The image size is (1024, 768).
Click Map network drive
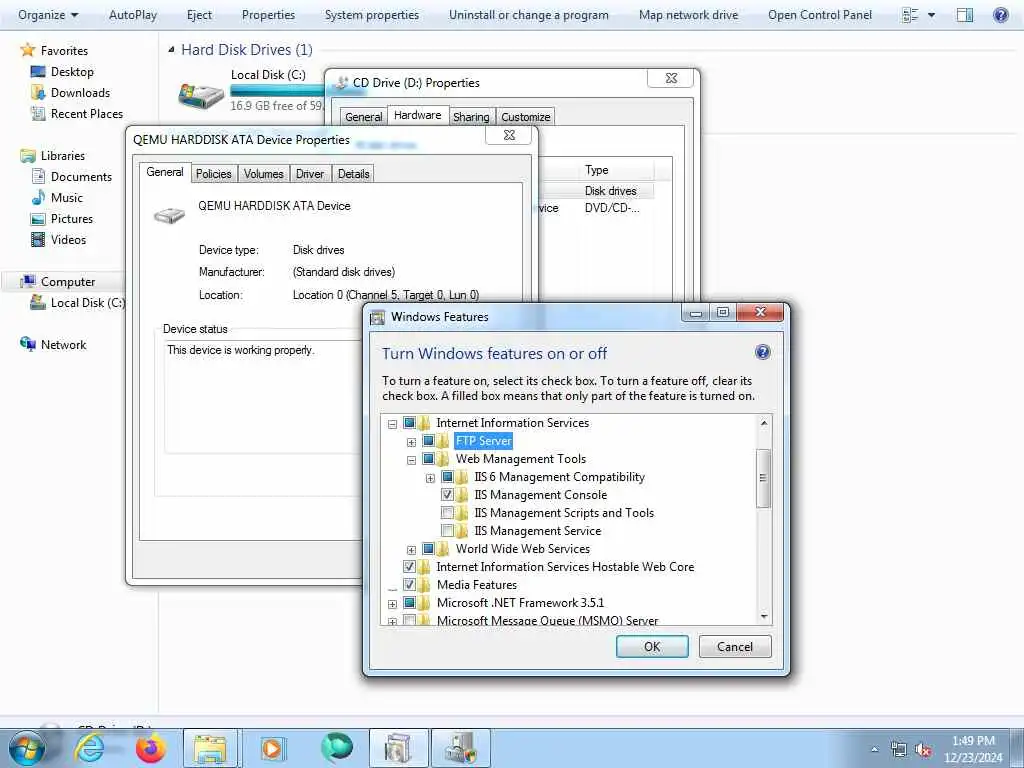click(688, 14)
